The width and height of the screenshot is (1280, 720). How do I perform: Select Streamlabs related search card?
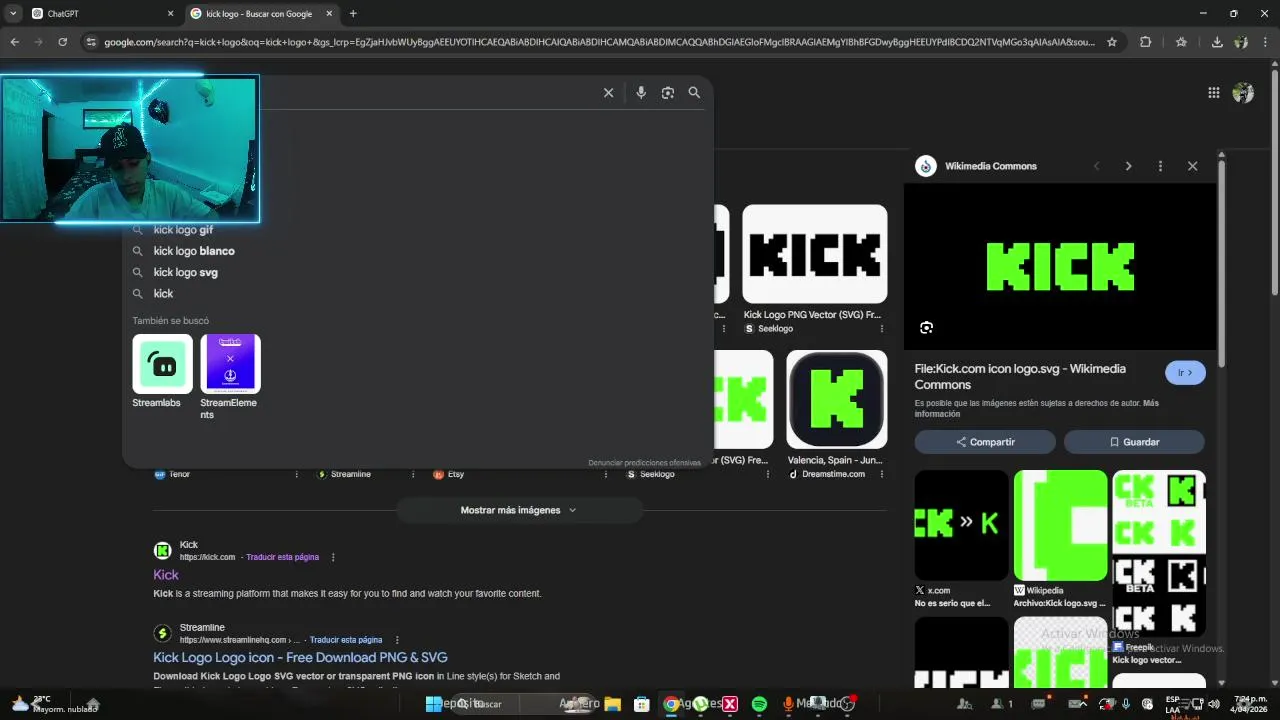[162, 371]
